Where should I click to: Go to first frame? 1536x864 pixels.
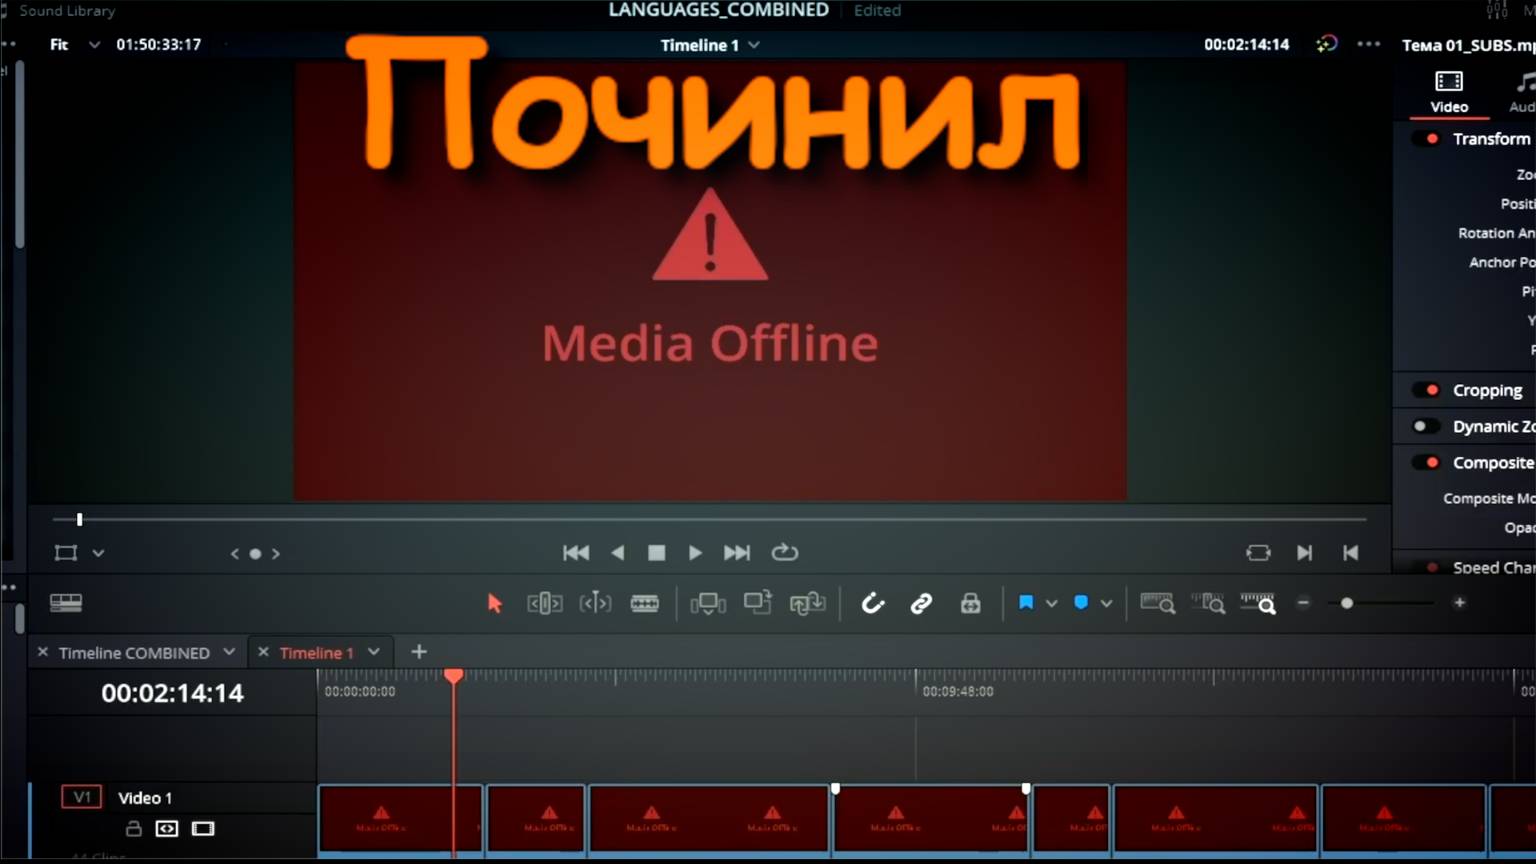tap(576, 553)
